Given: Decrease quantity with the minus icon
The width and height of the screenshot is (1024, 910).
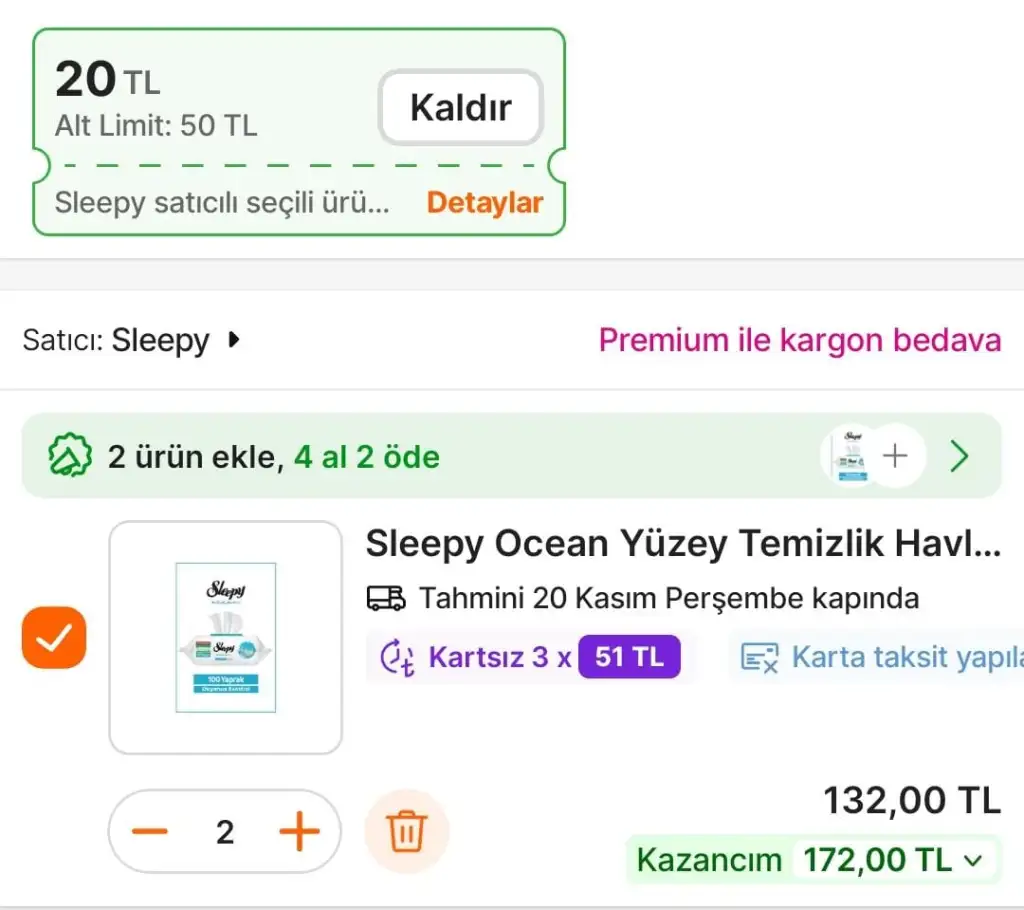Looking at the screenshot, I should [150, 832].
